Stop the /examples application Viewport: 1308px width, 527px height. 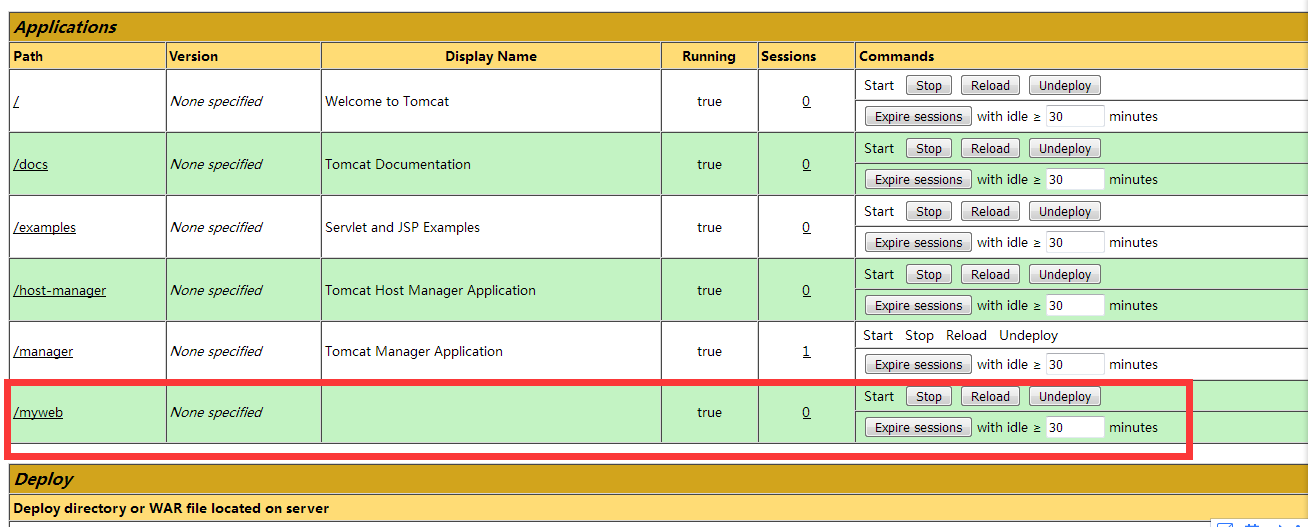[x=929, y=212]
